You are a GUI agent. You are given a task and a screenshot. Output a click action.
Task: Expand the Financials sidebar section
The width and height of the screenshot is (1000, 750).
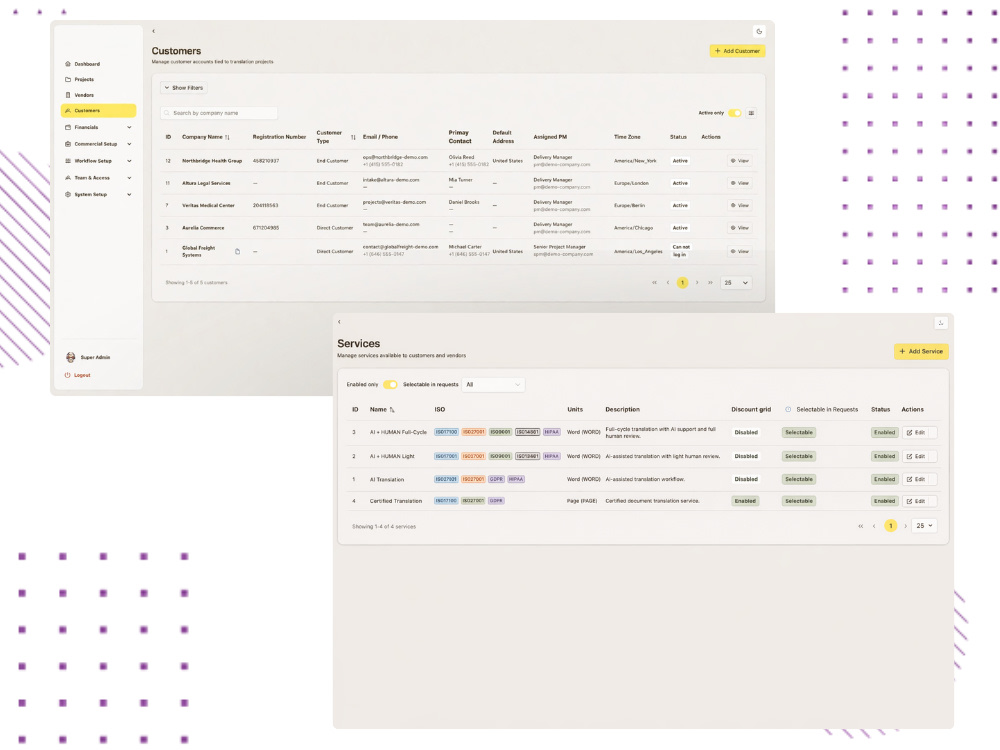coord(98,127)
